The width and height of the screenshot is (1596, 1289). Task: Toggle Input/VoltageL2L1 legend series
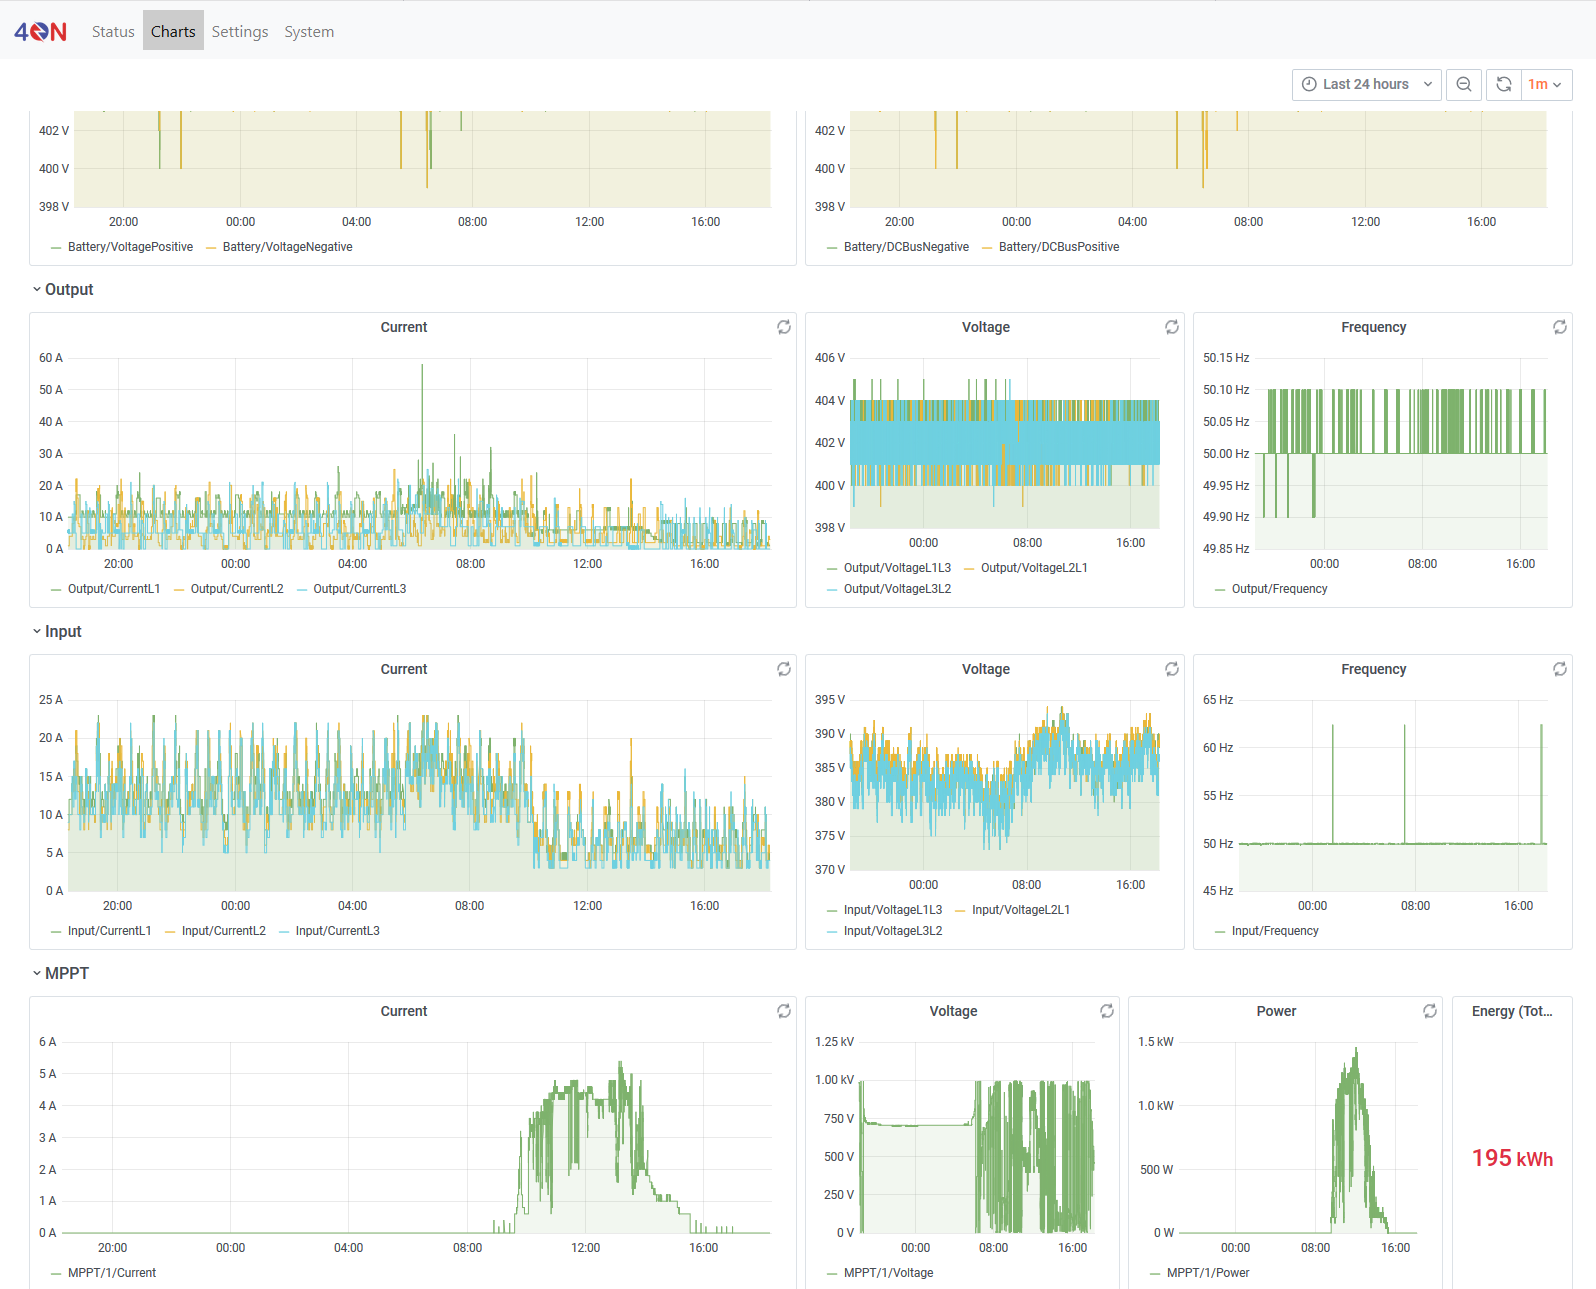point(1021,910)
